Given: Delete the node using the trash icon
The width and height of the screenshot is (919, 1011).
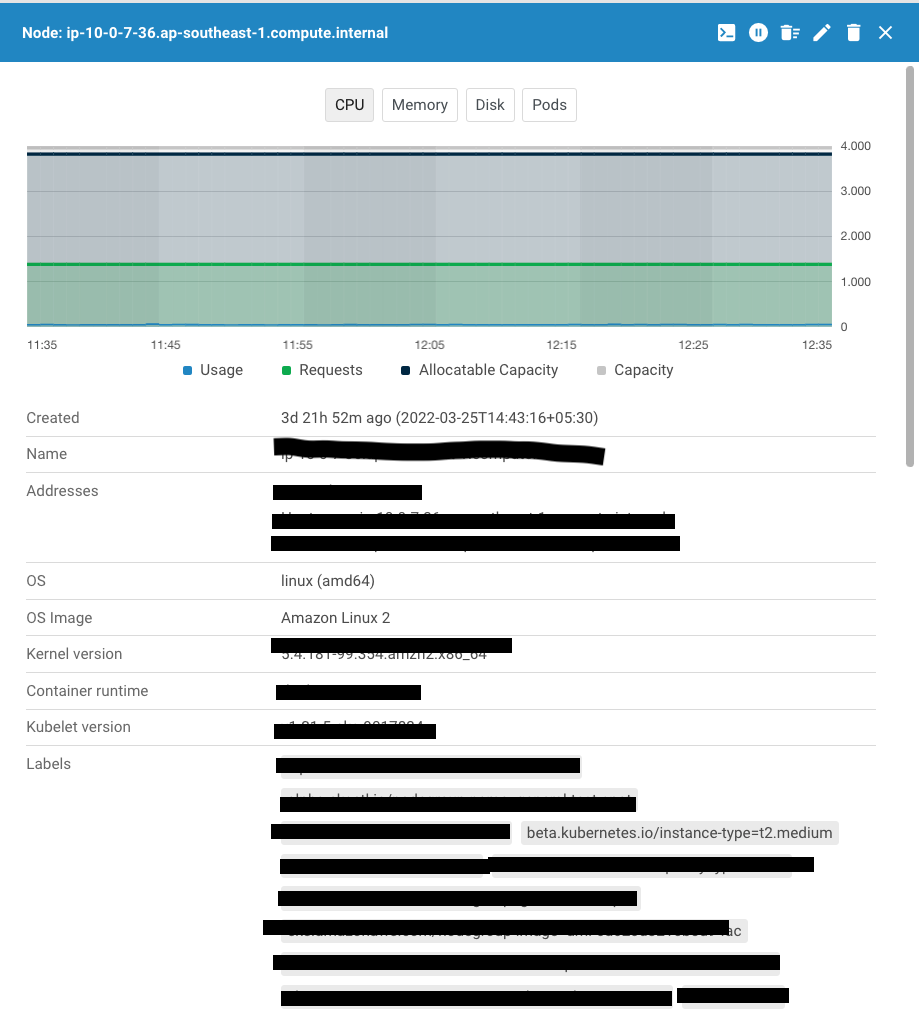Looking at the screenshot, I should click(853, 32).
